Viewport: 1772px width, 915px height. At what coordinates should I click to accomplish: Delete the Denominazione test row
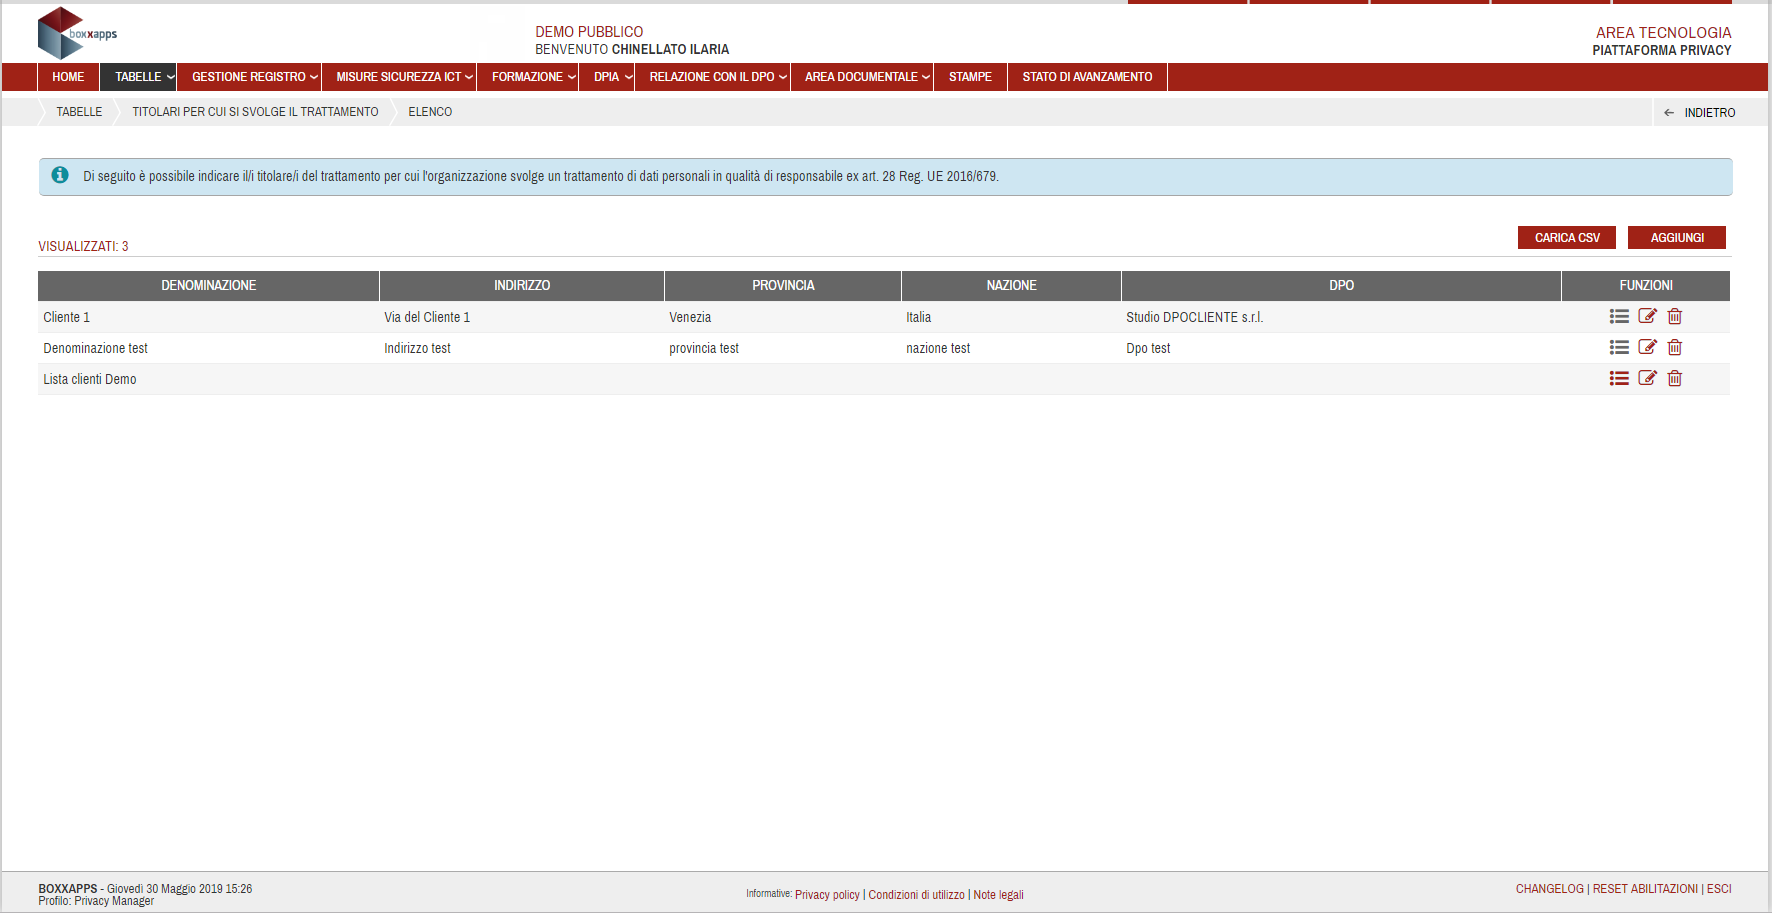click(1675, 348)
